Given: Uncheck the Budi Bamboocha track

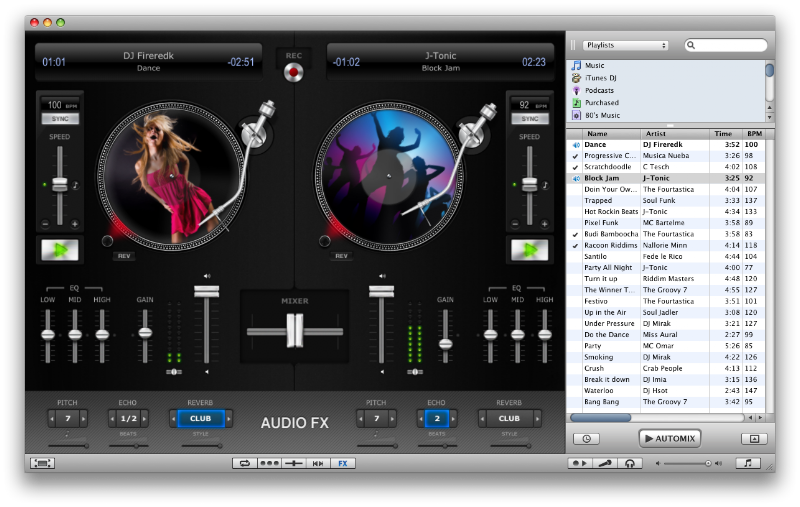Looking at the screenshot, I should [576, 235].
